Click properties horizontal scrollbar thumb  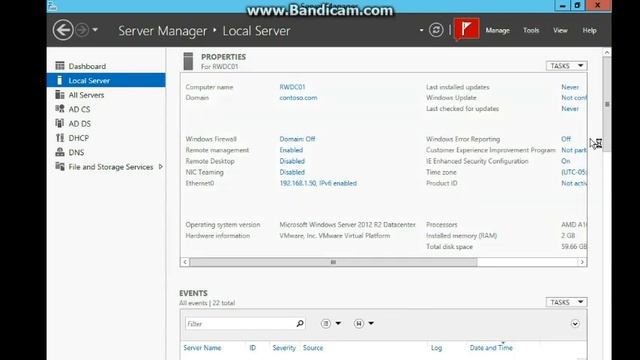333,262
